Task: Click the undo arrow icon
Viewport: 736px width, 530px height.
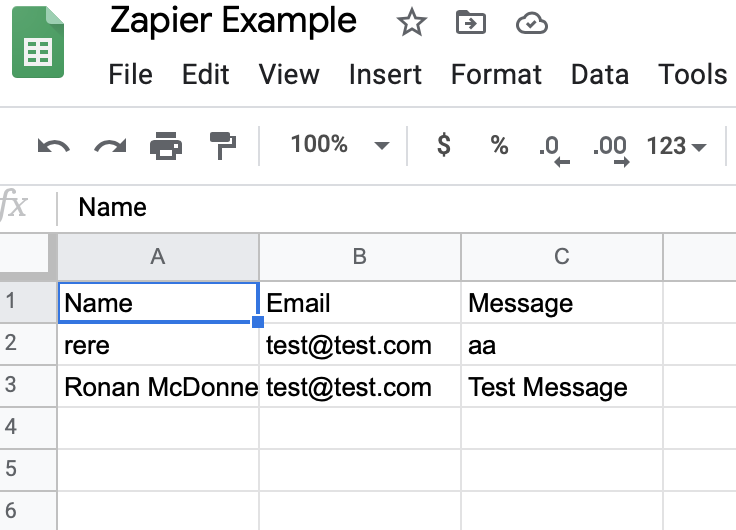Action: [x=53, y=146]
